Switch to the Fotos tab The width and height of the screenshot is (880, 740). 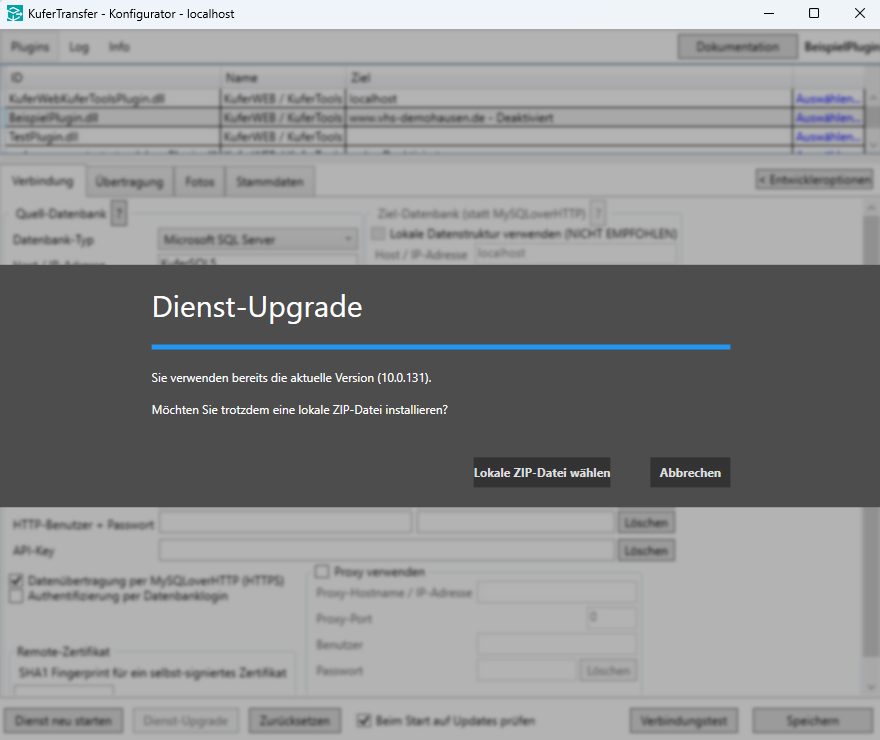[200, 182]
